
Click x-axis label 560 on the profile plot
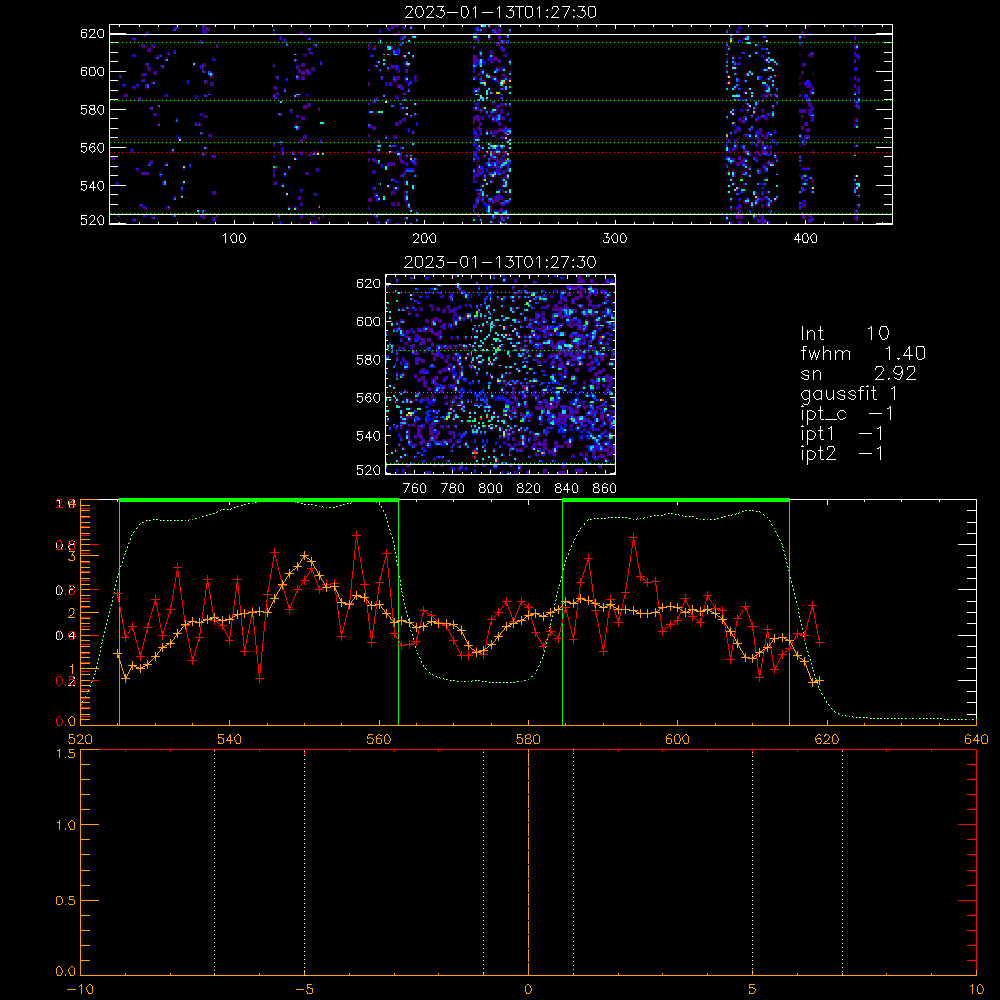(379, 740)
